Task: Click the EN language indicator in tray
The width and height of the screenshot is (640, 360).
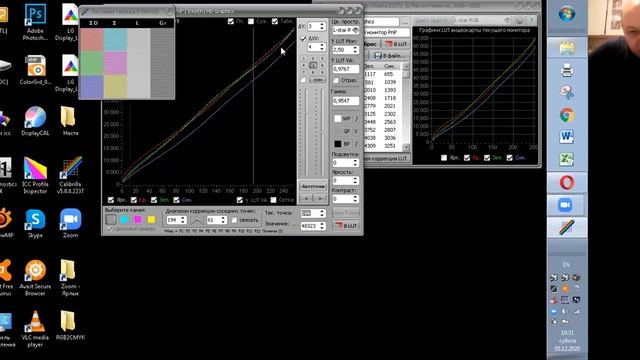Action: click(x=566, y=264)
